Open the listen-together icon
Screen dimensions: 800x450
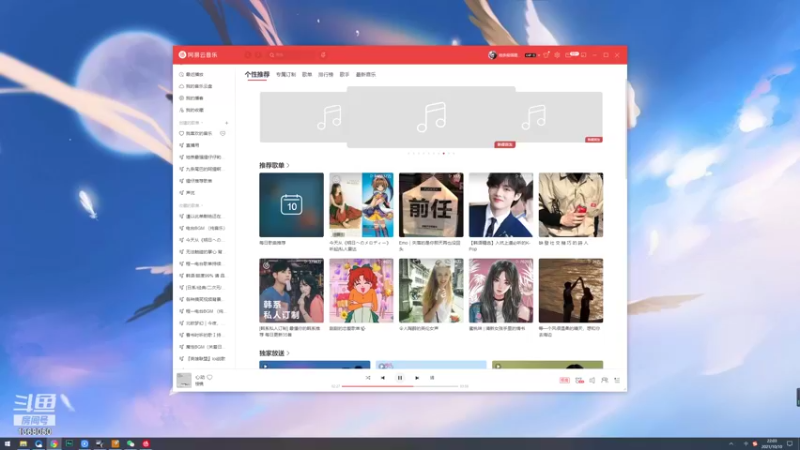(605, 380)
